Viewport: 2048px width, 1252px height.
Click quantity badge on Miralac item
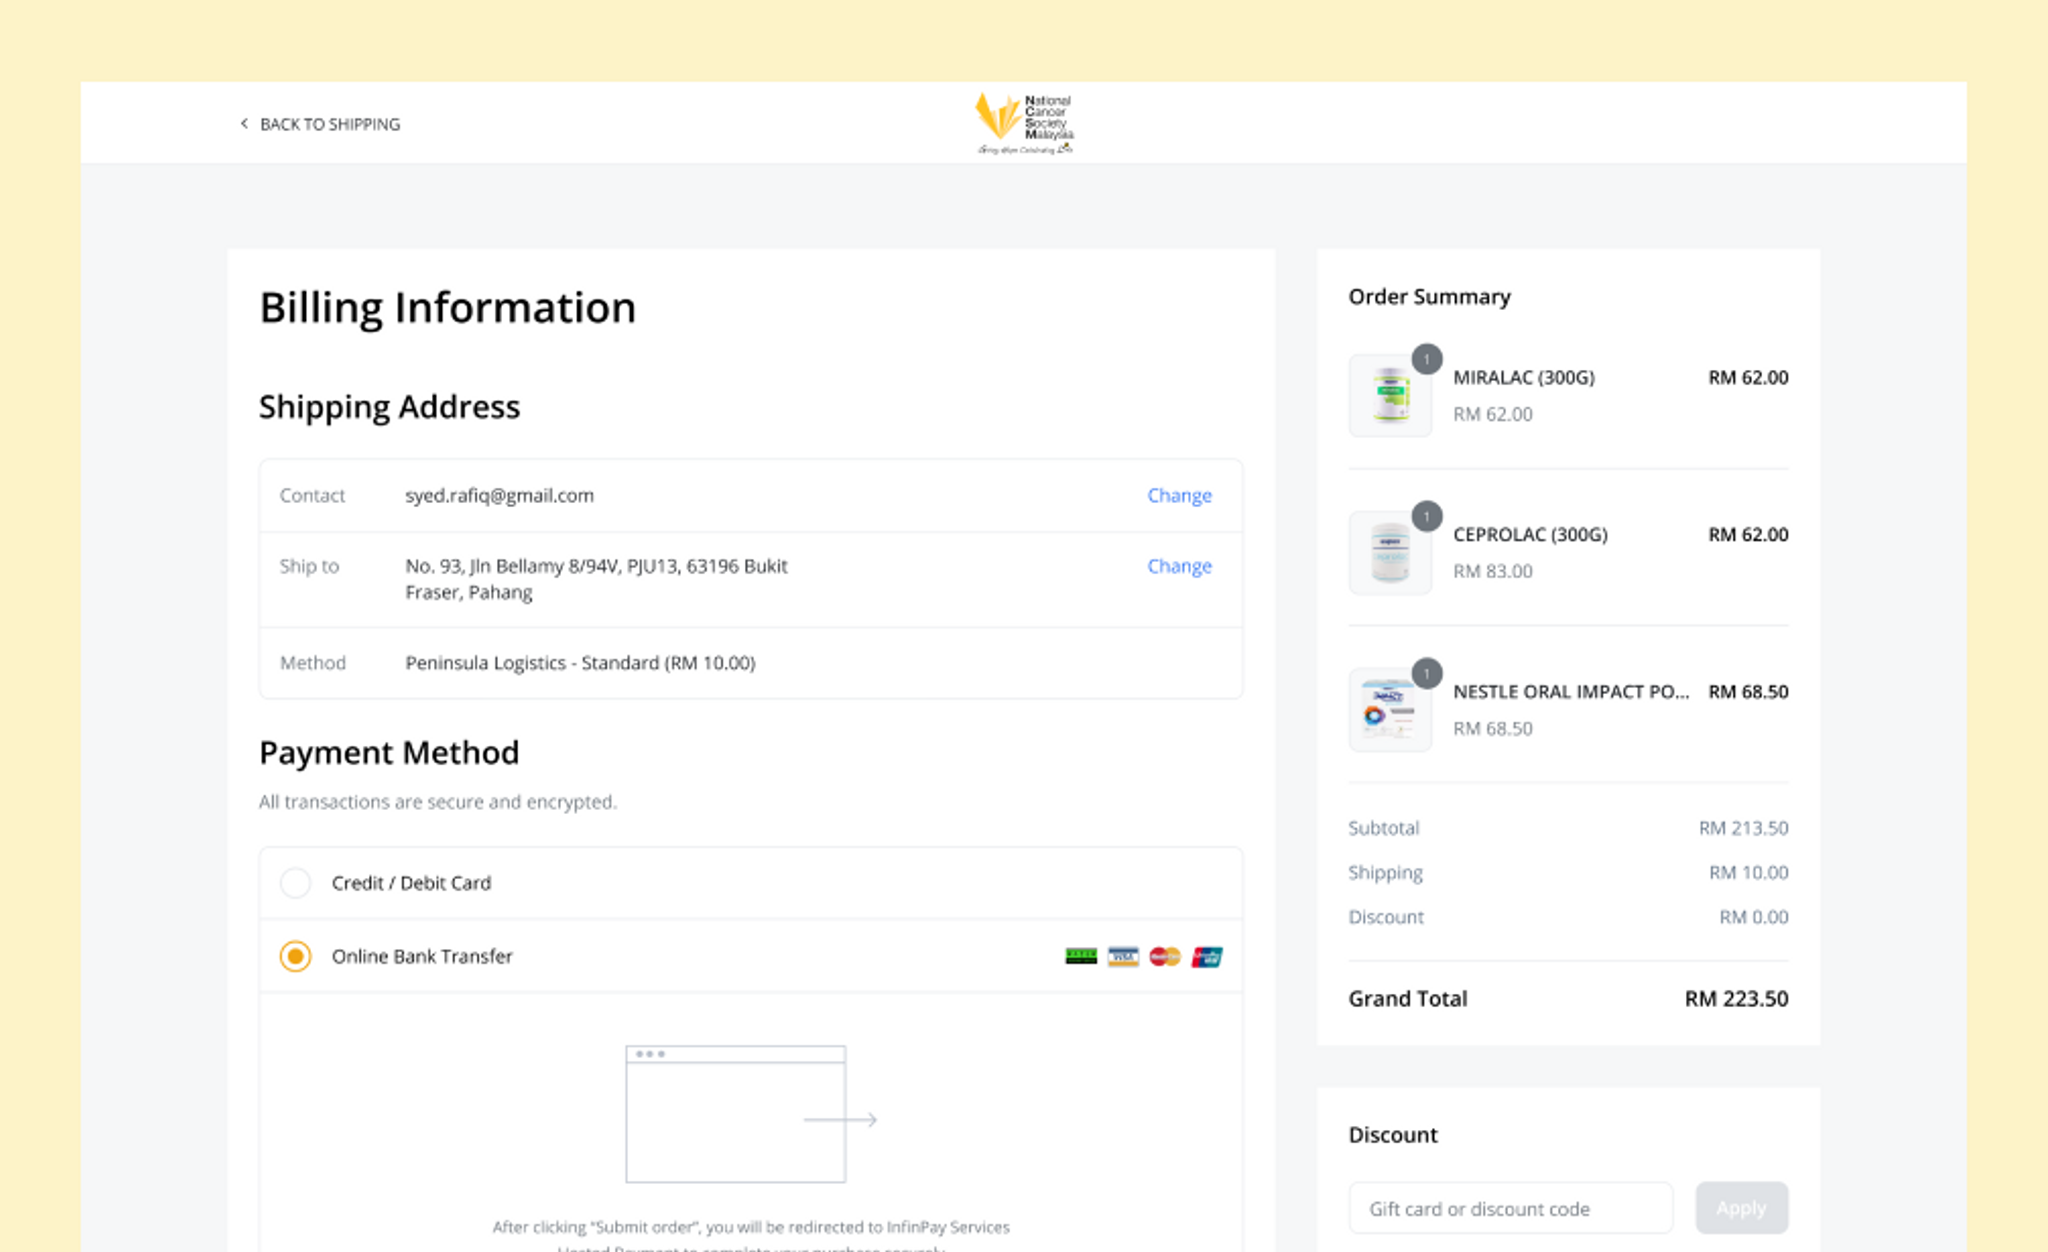coord(1427,359)
